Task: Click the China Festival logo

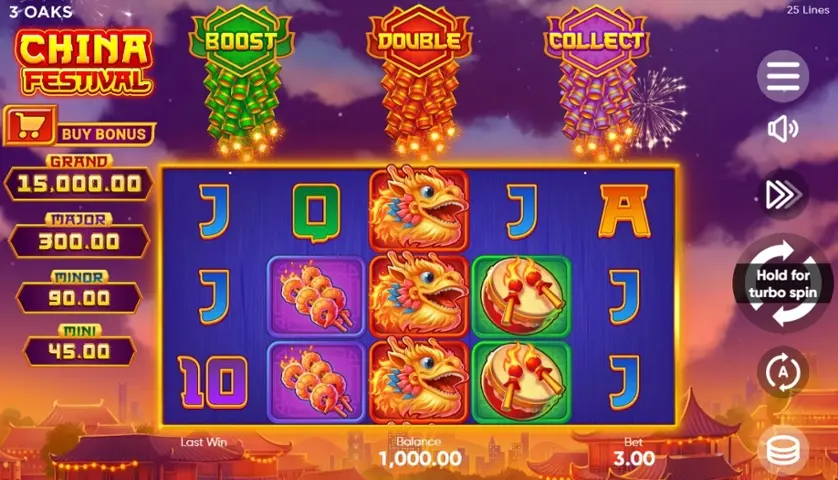Action: (86, 62)
